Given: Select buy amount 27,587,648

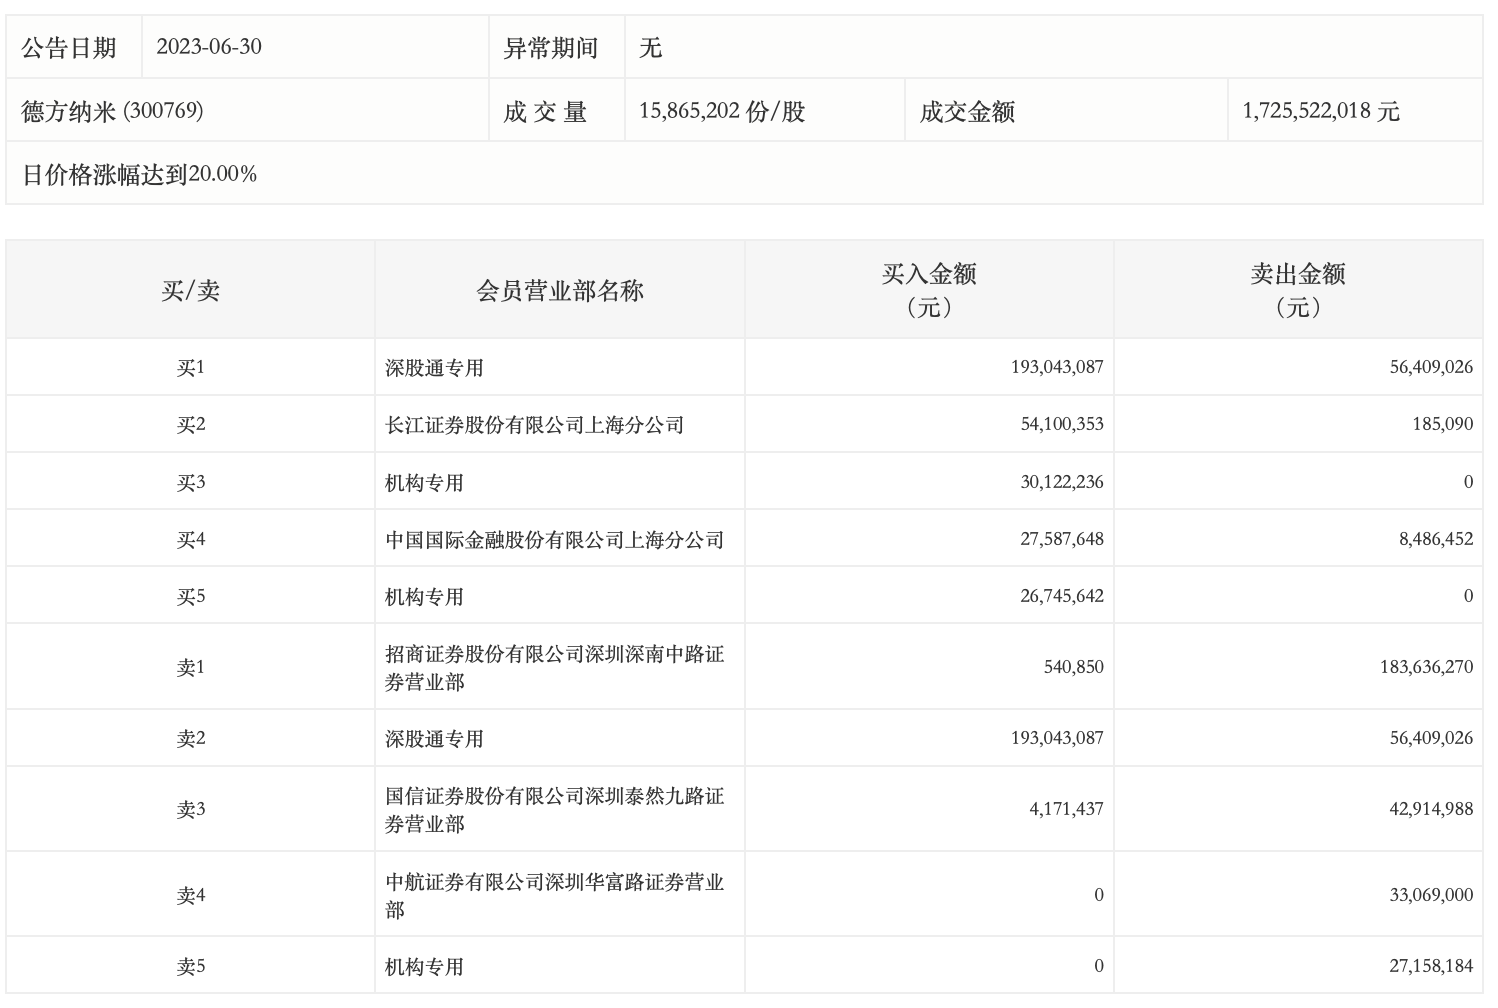Looking at the screenshot, I should coord(1062,539).
